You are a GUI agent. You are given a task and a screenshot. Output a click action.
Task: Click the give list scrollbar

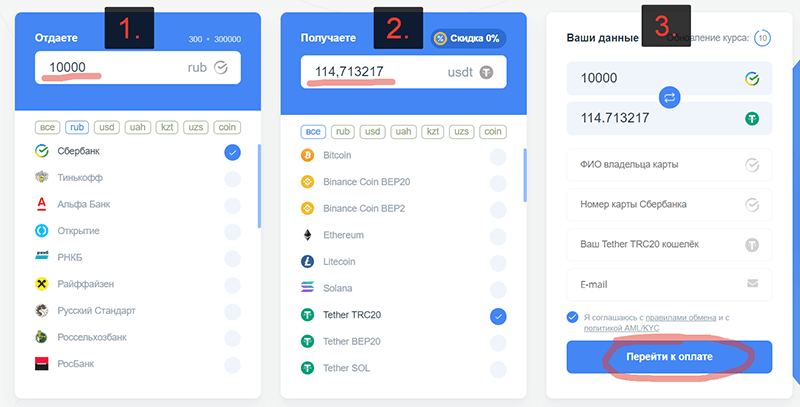click(x=259, y=186)
